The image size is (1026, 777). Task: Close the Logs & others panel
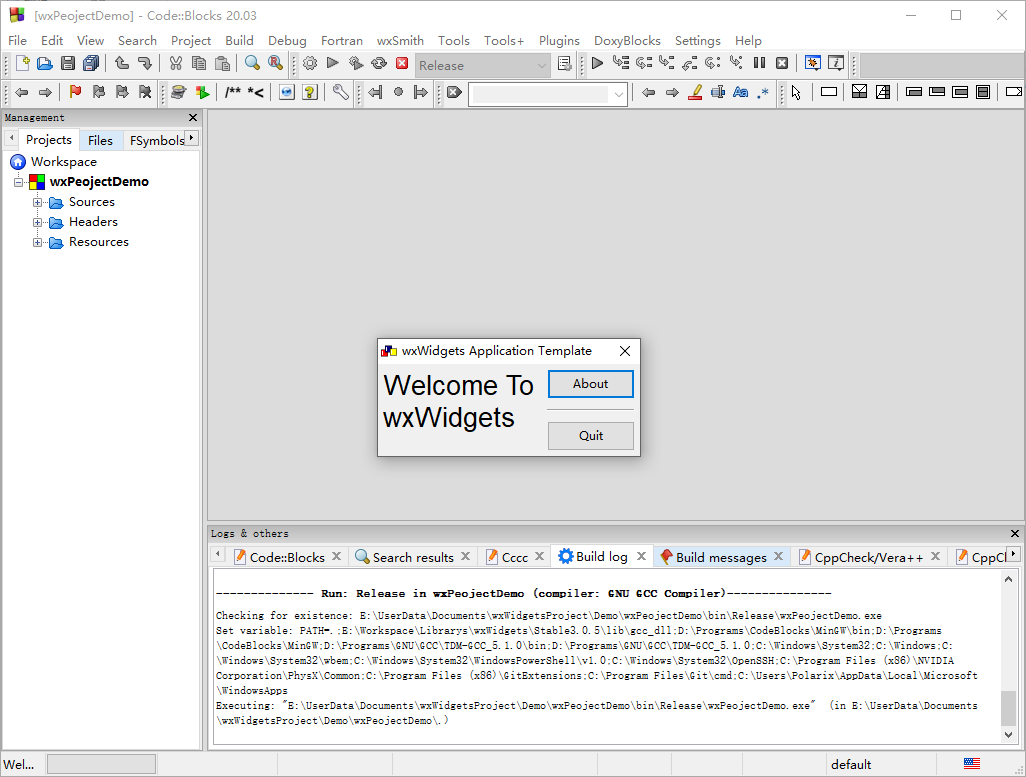point(1015,533)
